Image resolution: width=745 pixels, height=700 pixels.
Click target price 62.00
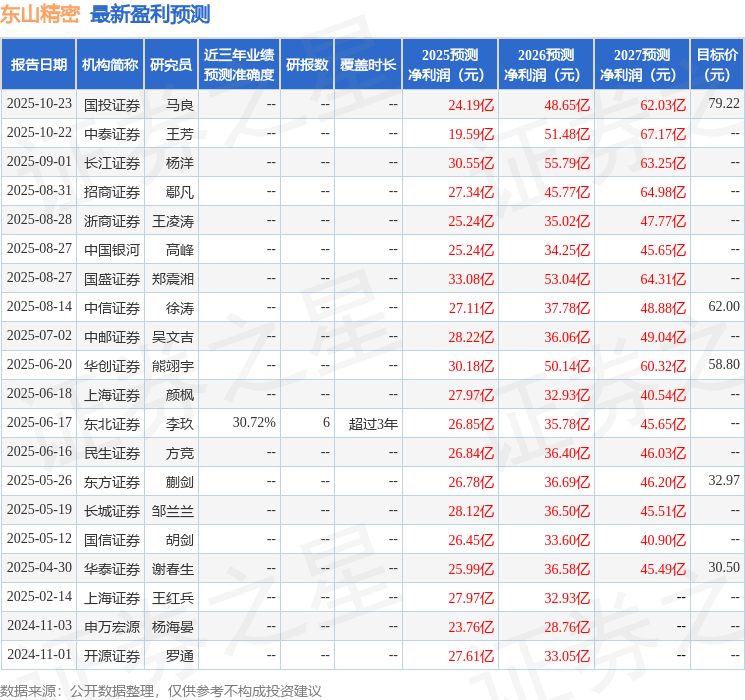pos(724,306)
